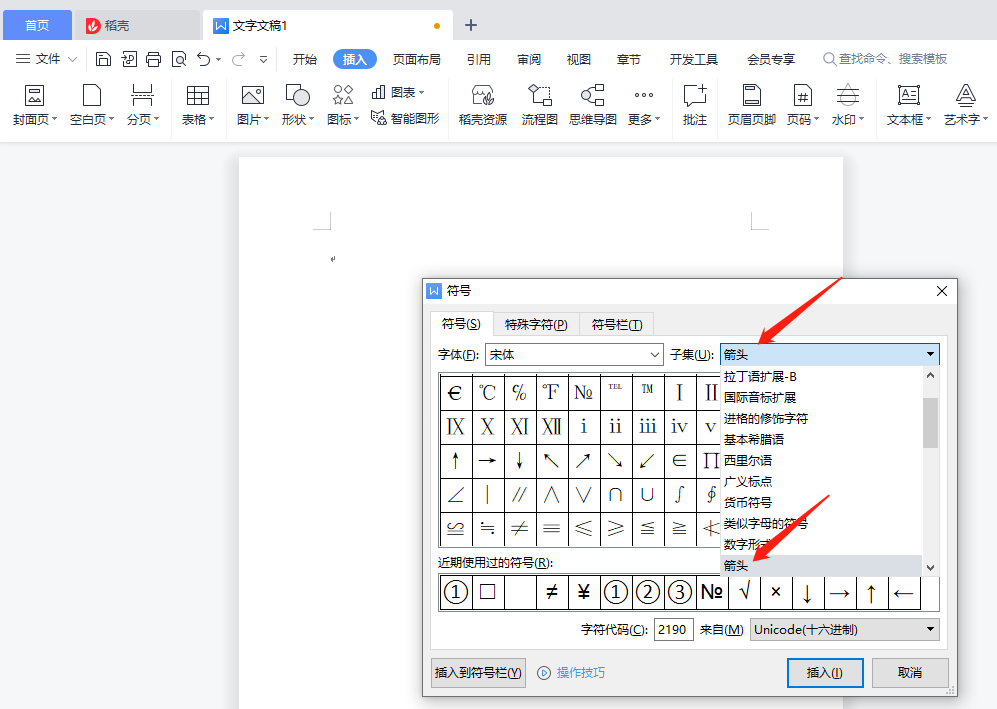Open the References (引用) ribbon tab

[x=478, y=59]
